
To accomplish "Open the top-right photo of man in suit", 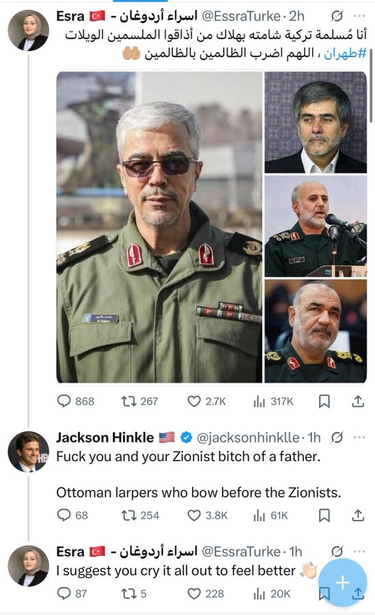I will pos(316,122).
